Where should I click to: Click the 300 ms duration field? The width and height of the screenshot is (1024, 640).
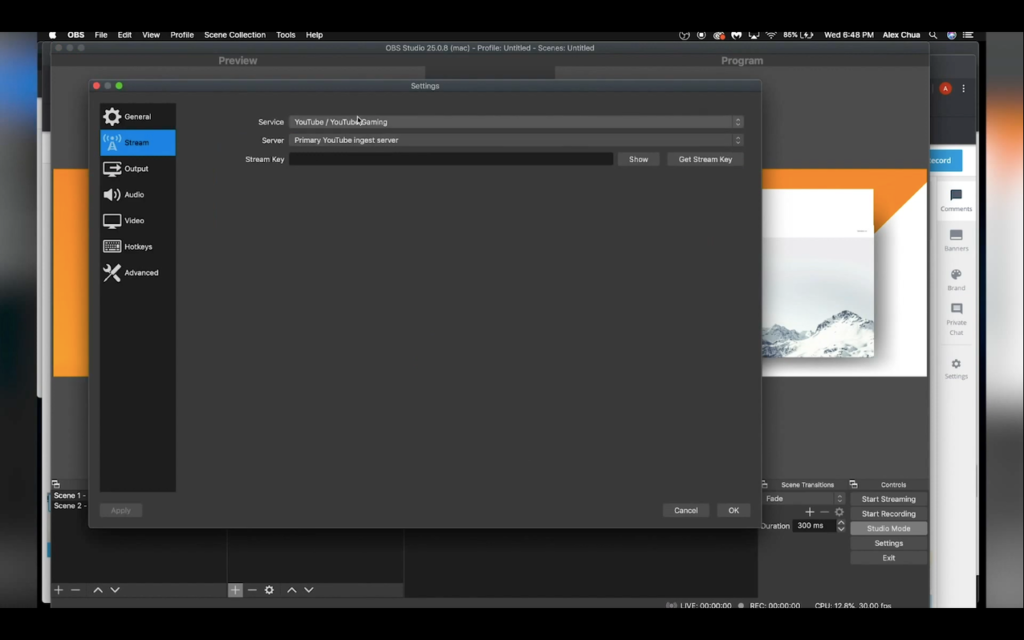pos(814,526)
